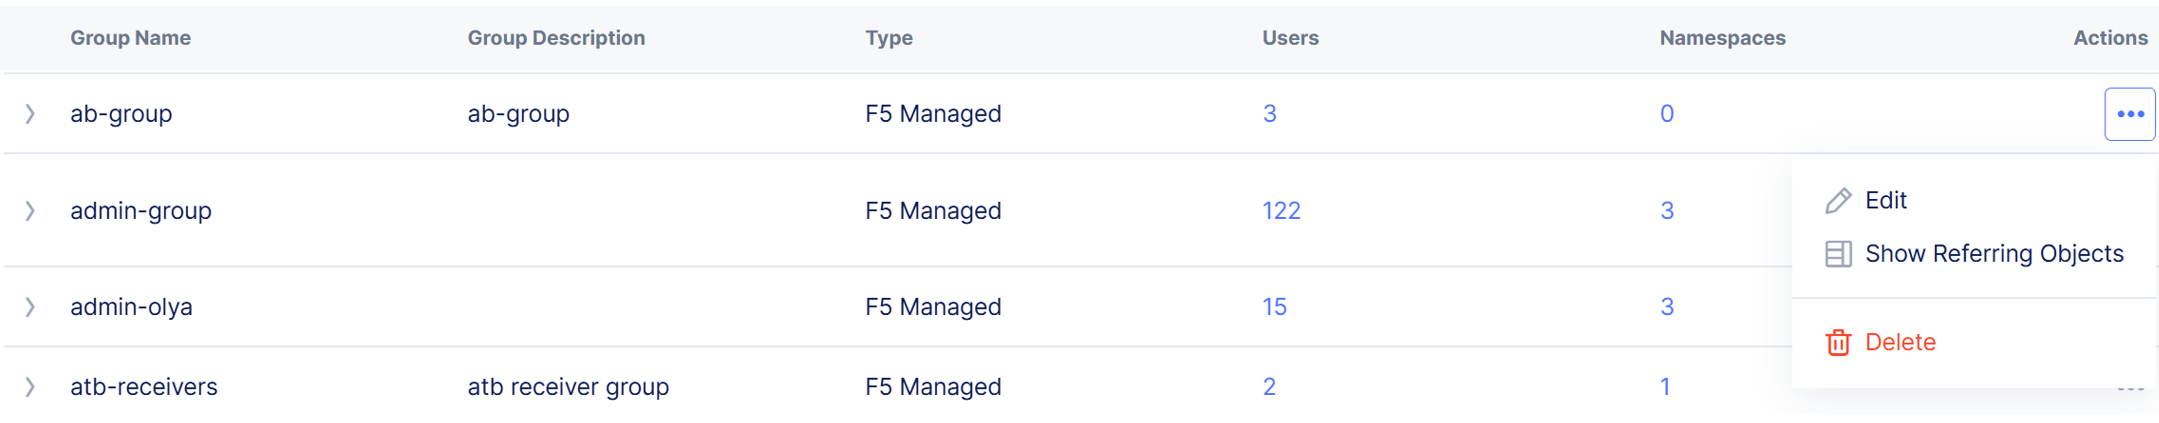Click the ab-group three-dot actions button
Viewport: 2159px width, 423px height.
2129,114
